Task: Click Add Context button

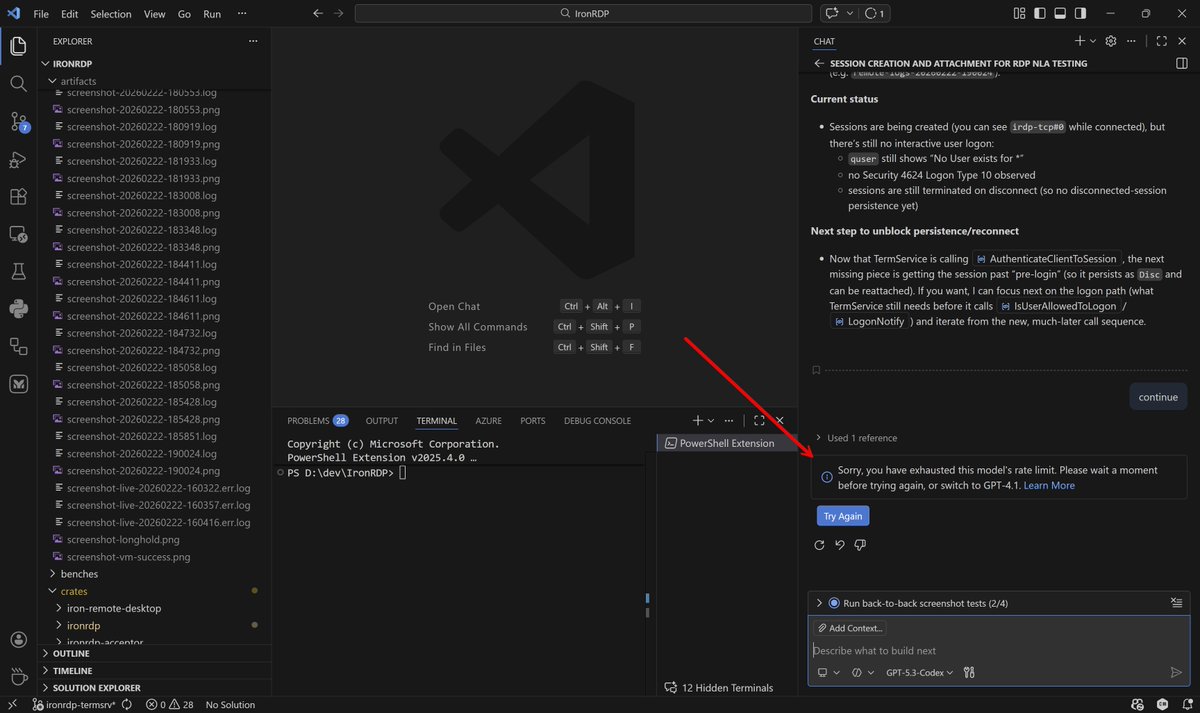Action: pos(850,628)
